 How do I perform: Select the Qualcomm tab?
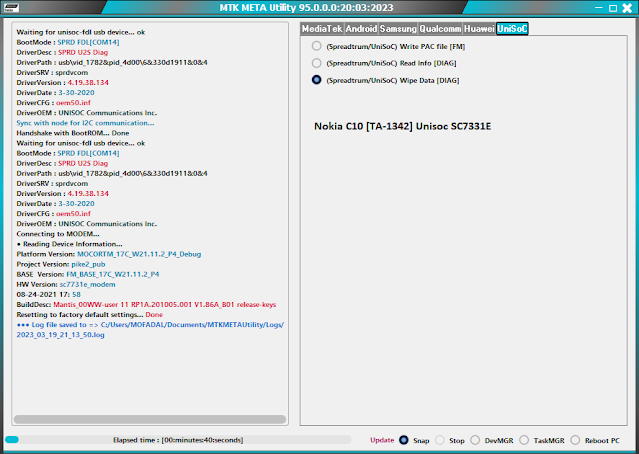click(x=440, y=29)
